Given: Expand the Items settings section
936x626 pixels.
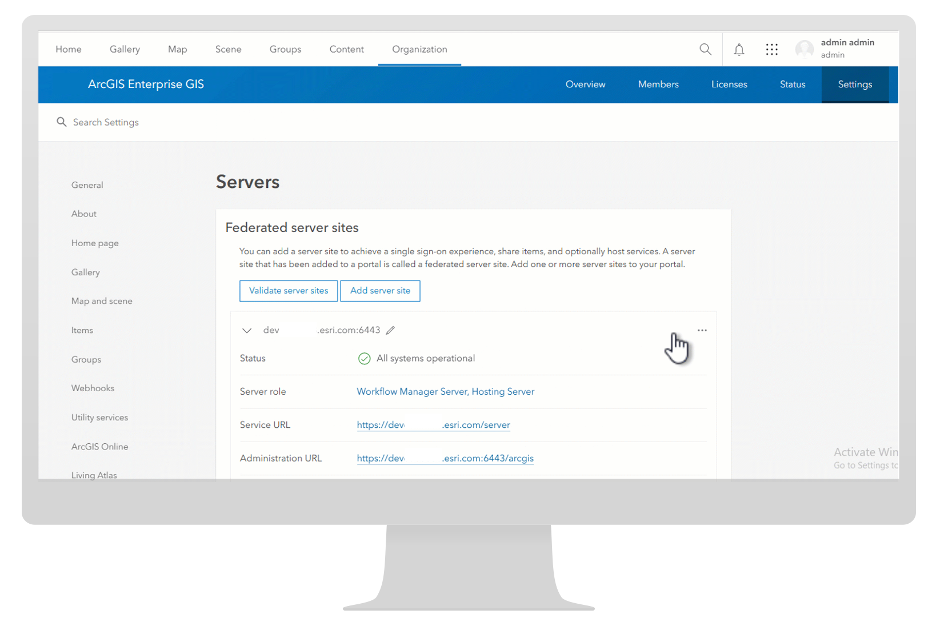Looking at the screenshot, I should (x=82, y=329).
